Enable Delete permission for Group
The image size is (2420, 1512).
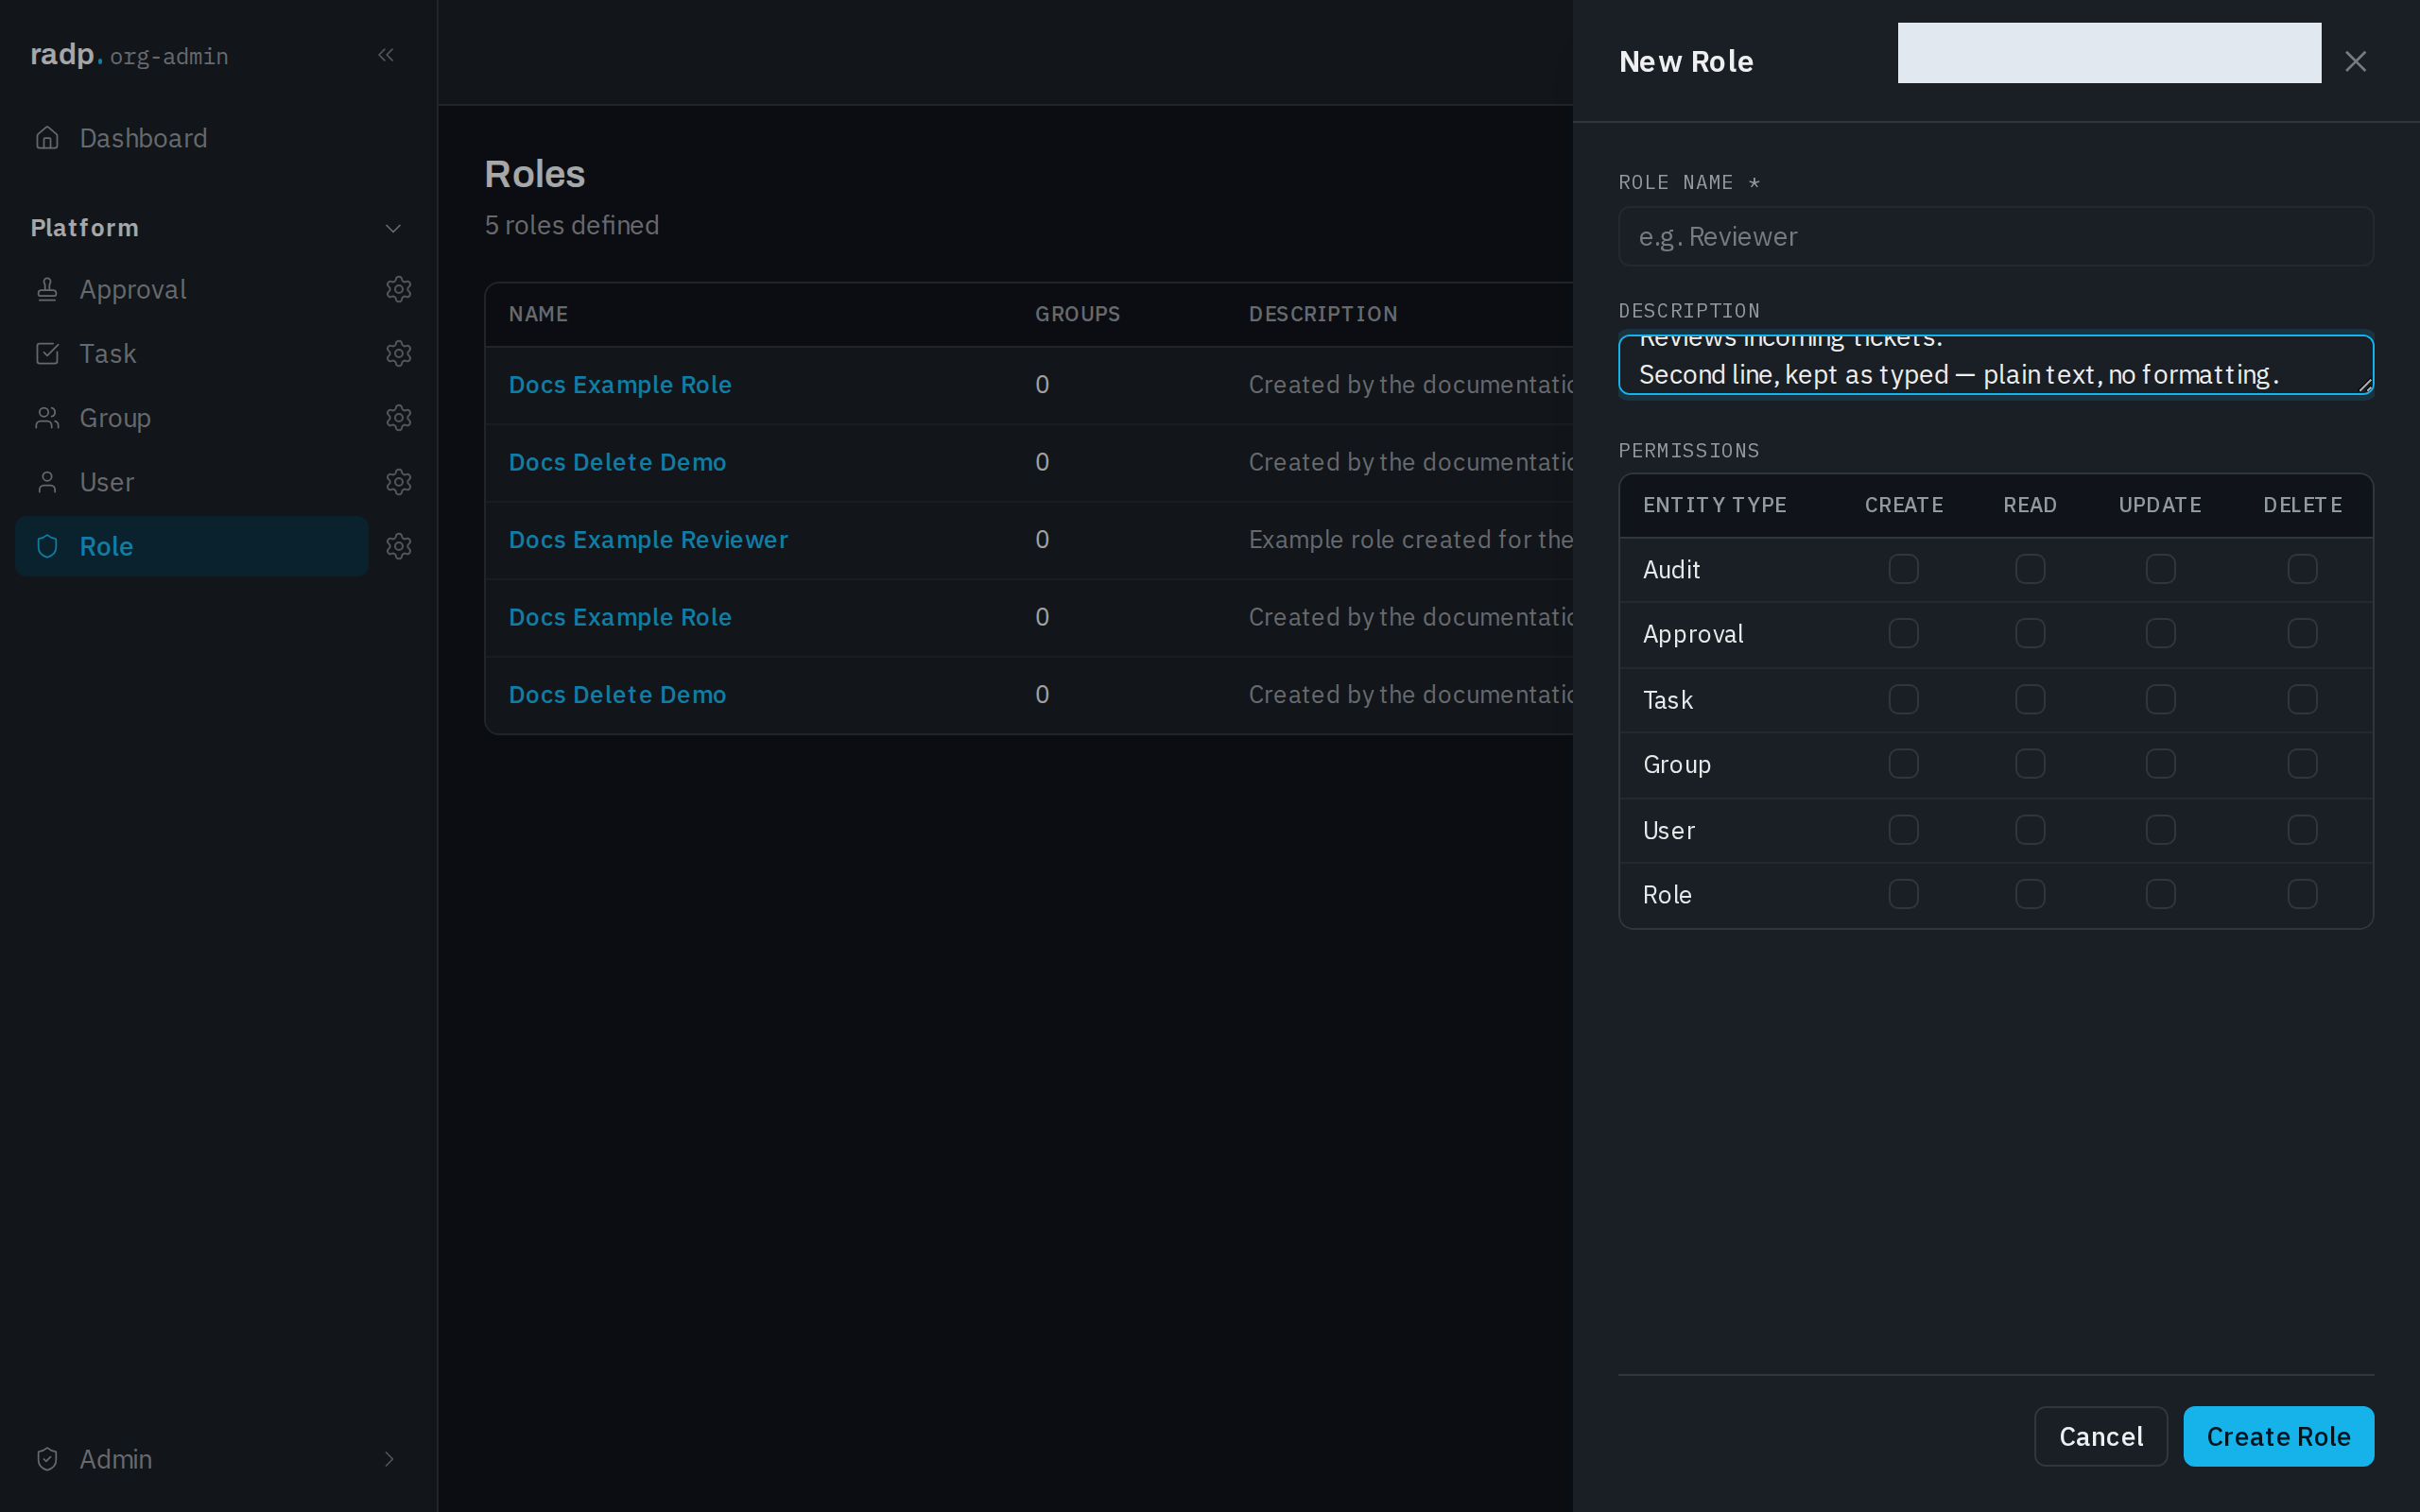tap(2302, 764)
